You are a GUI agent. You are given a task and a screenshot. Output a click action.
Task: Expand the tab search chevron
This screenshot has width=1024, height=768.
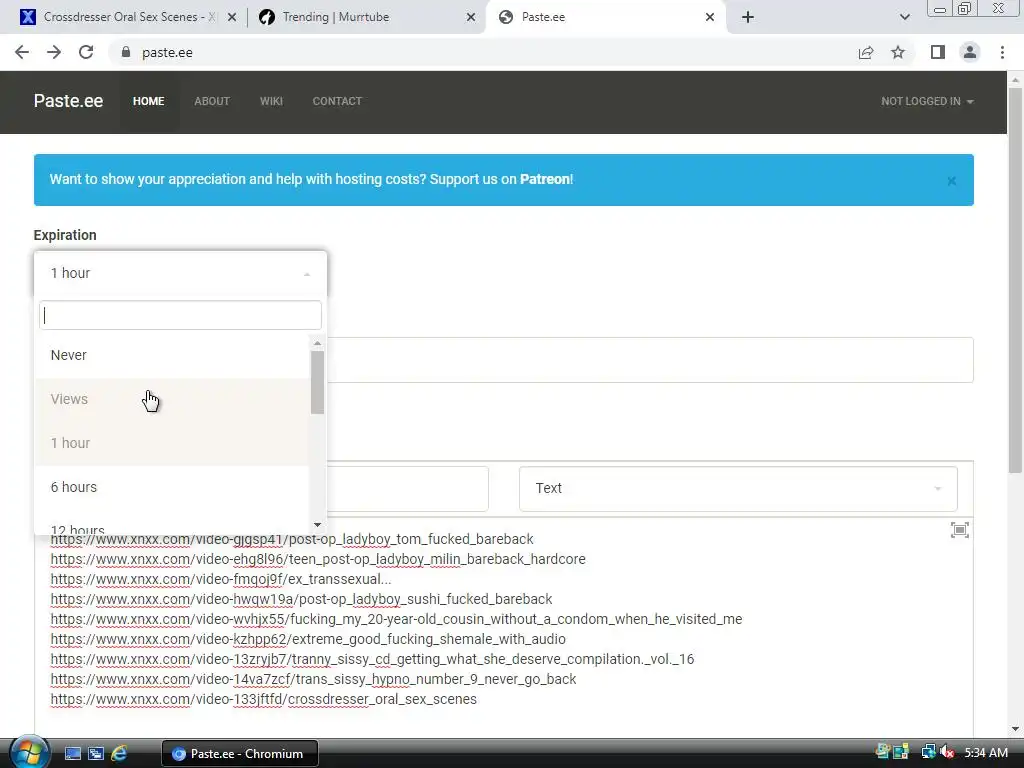pyautogui.click(x=904, y=17)
